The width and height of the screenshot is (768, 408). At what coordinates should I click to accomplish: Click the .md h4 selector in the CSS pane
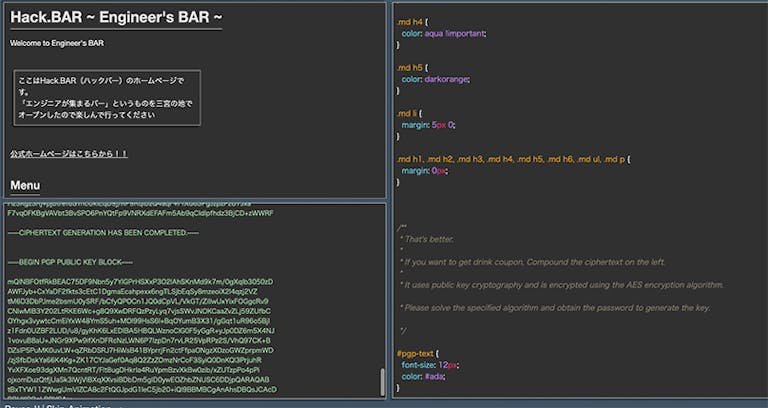coord(412,22)
